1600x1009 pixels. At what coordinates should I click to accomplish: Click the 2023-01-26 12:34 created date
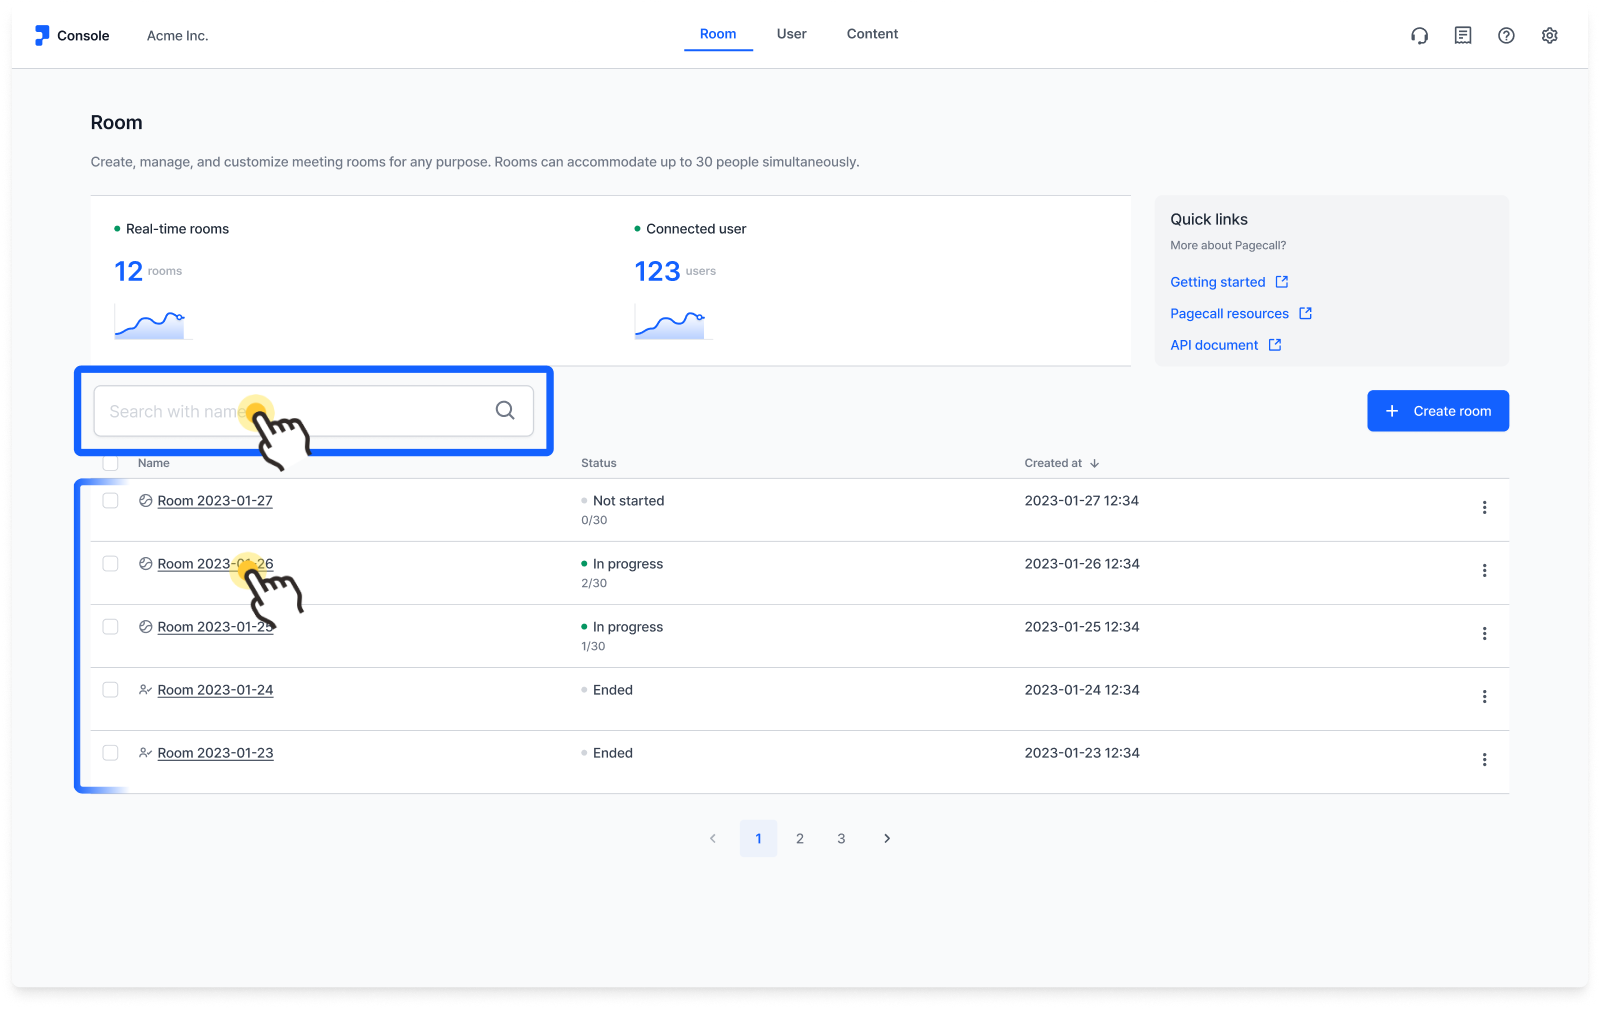pos(1081,564)
